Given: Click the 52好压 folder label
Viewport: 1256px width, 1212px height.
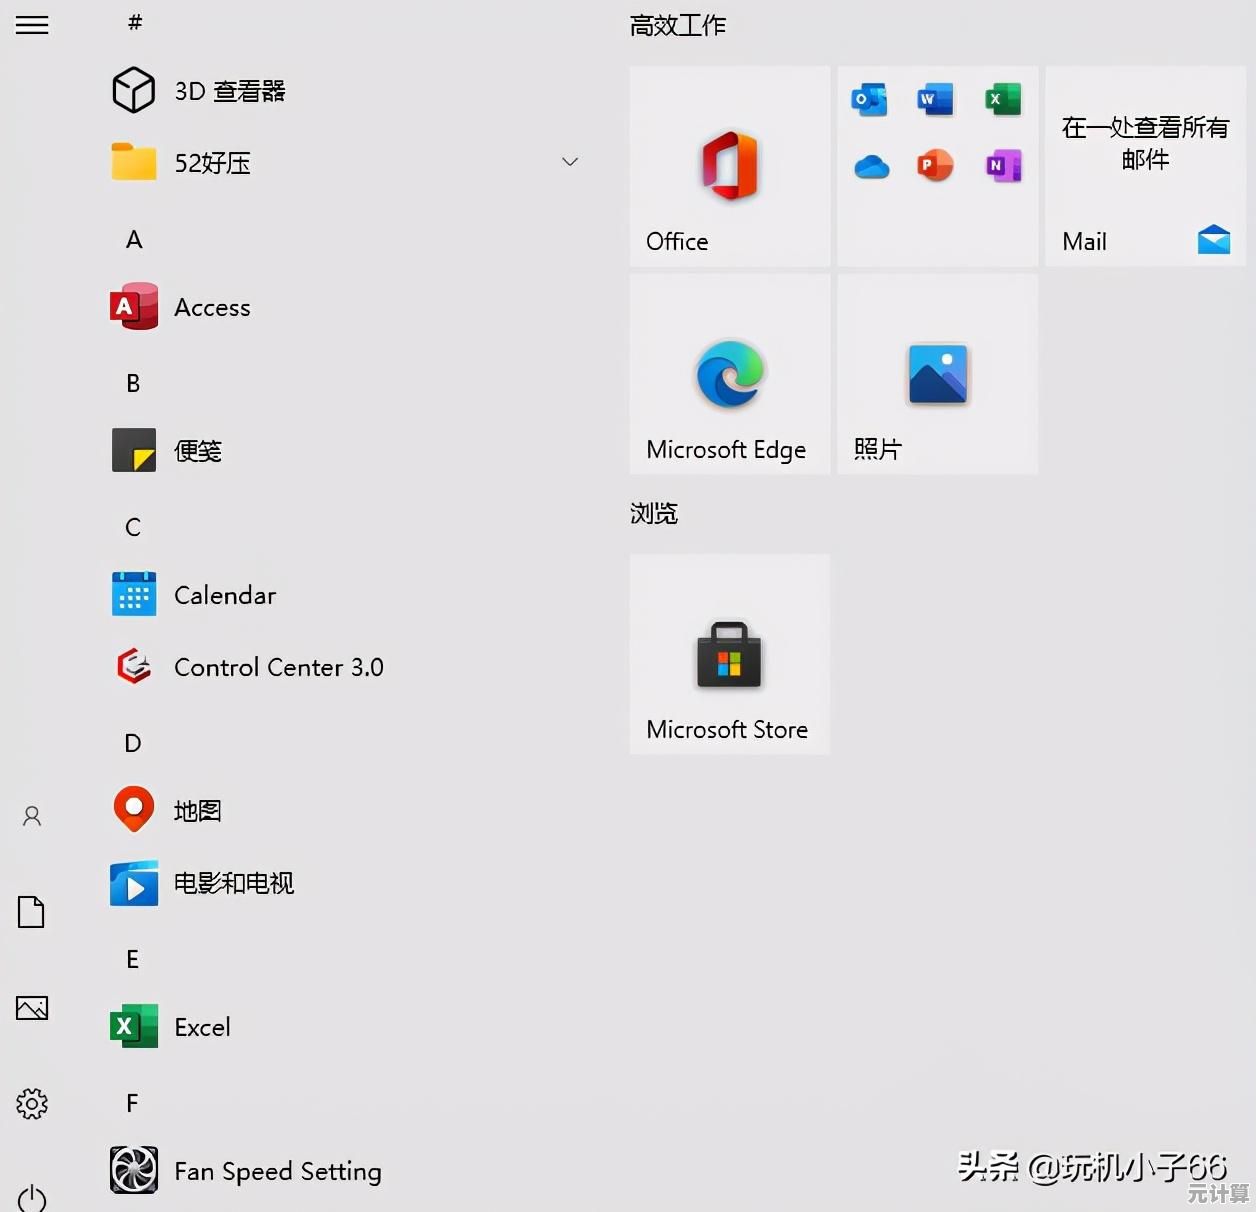Looking at the screenshot, I should [212, 163].
